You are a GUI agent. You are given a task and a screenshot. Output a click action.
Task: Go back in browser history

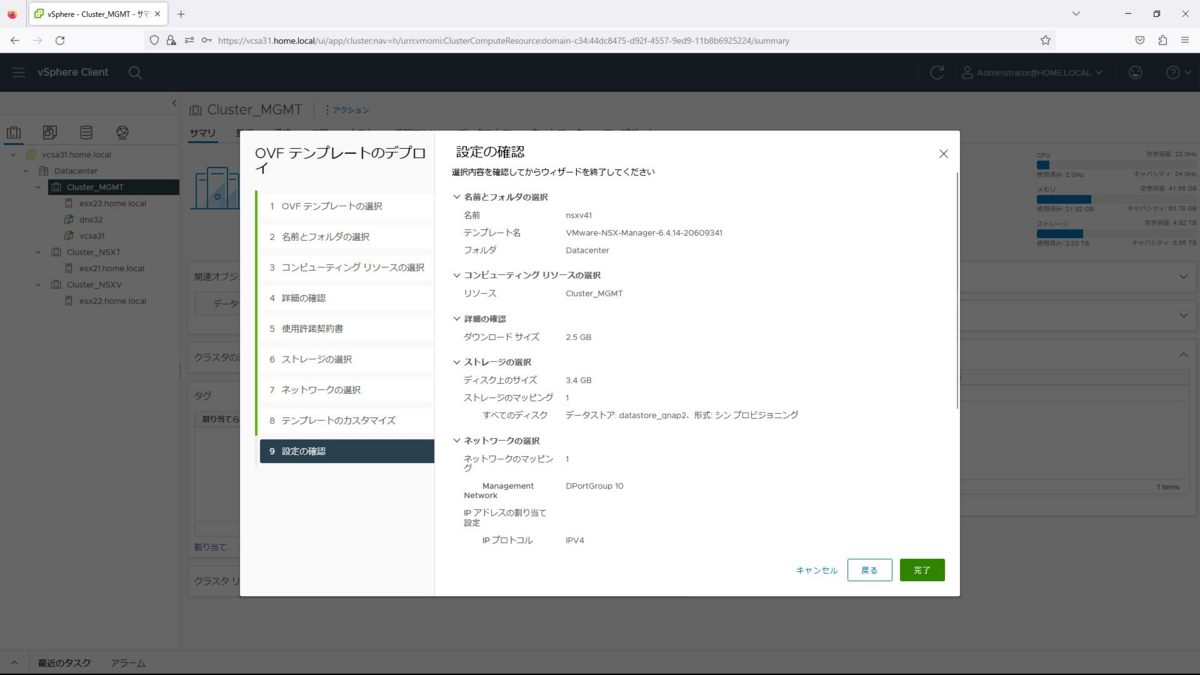[x=15, y=41]
